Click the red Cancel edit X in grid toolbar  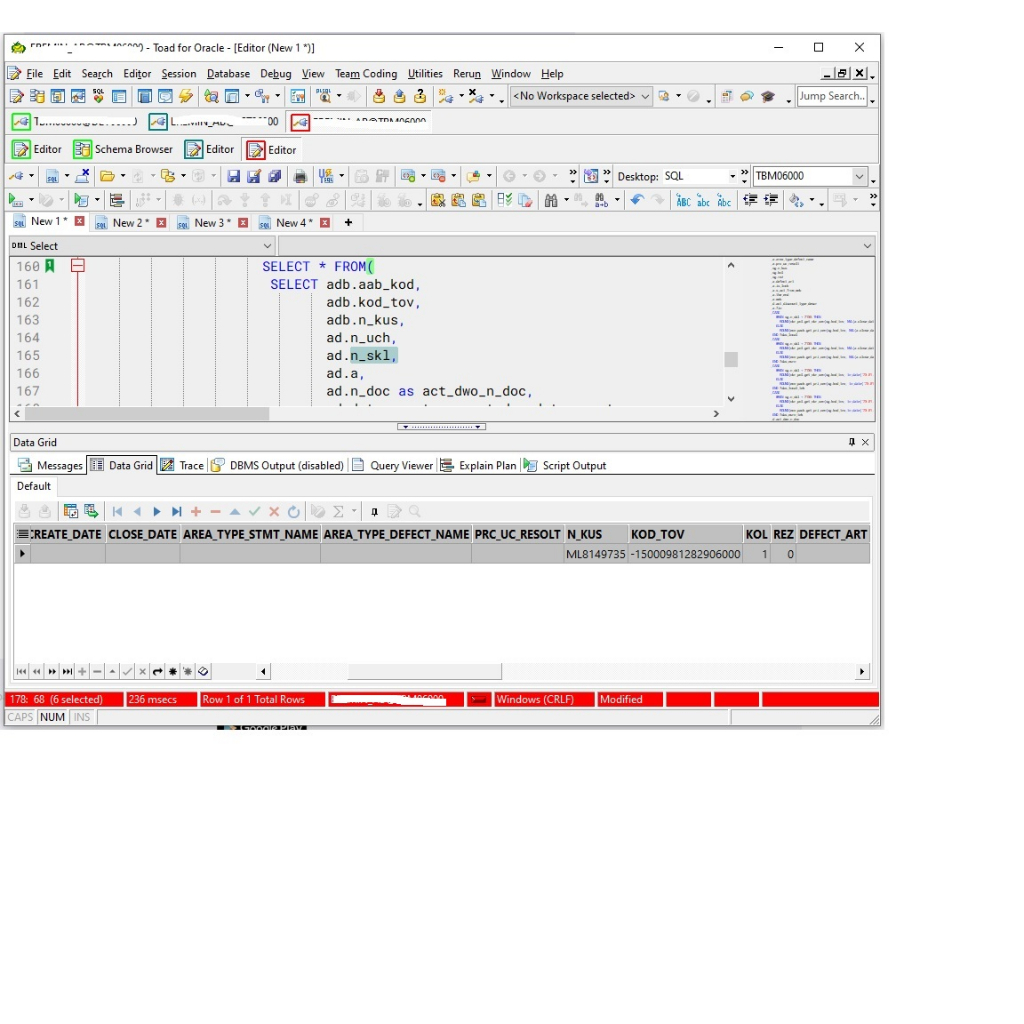tap(274, 511)
